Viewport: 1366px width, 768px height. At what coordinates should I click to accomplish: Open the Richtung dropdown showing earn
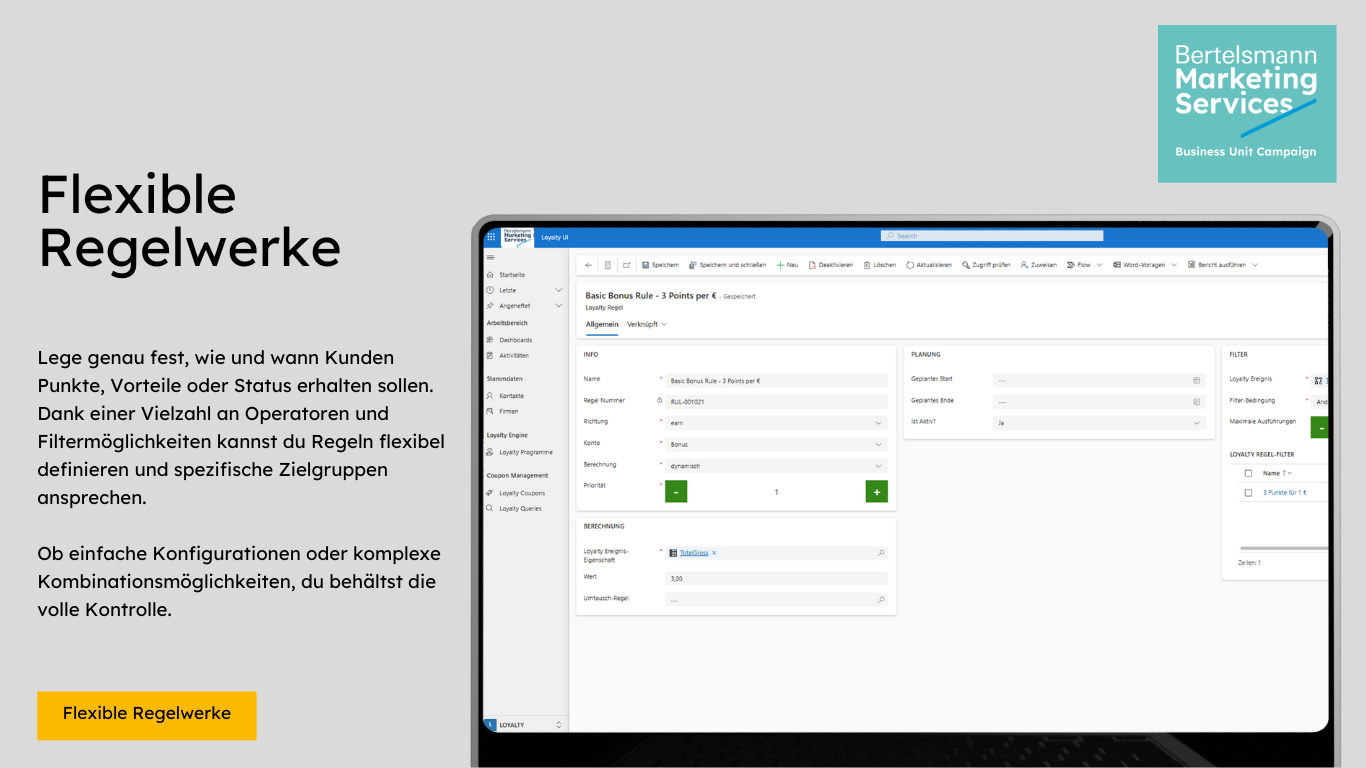776,423
